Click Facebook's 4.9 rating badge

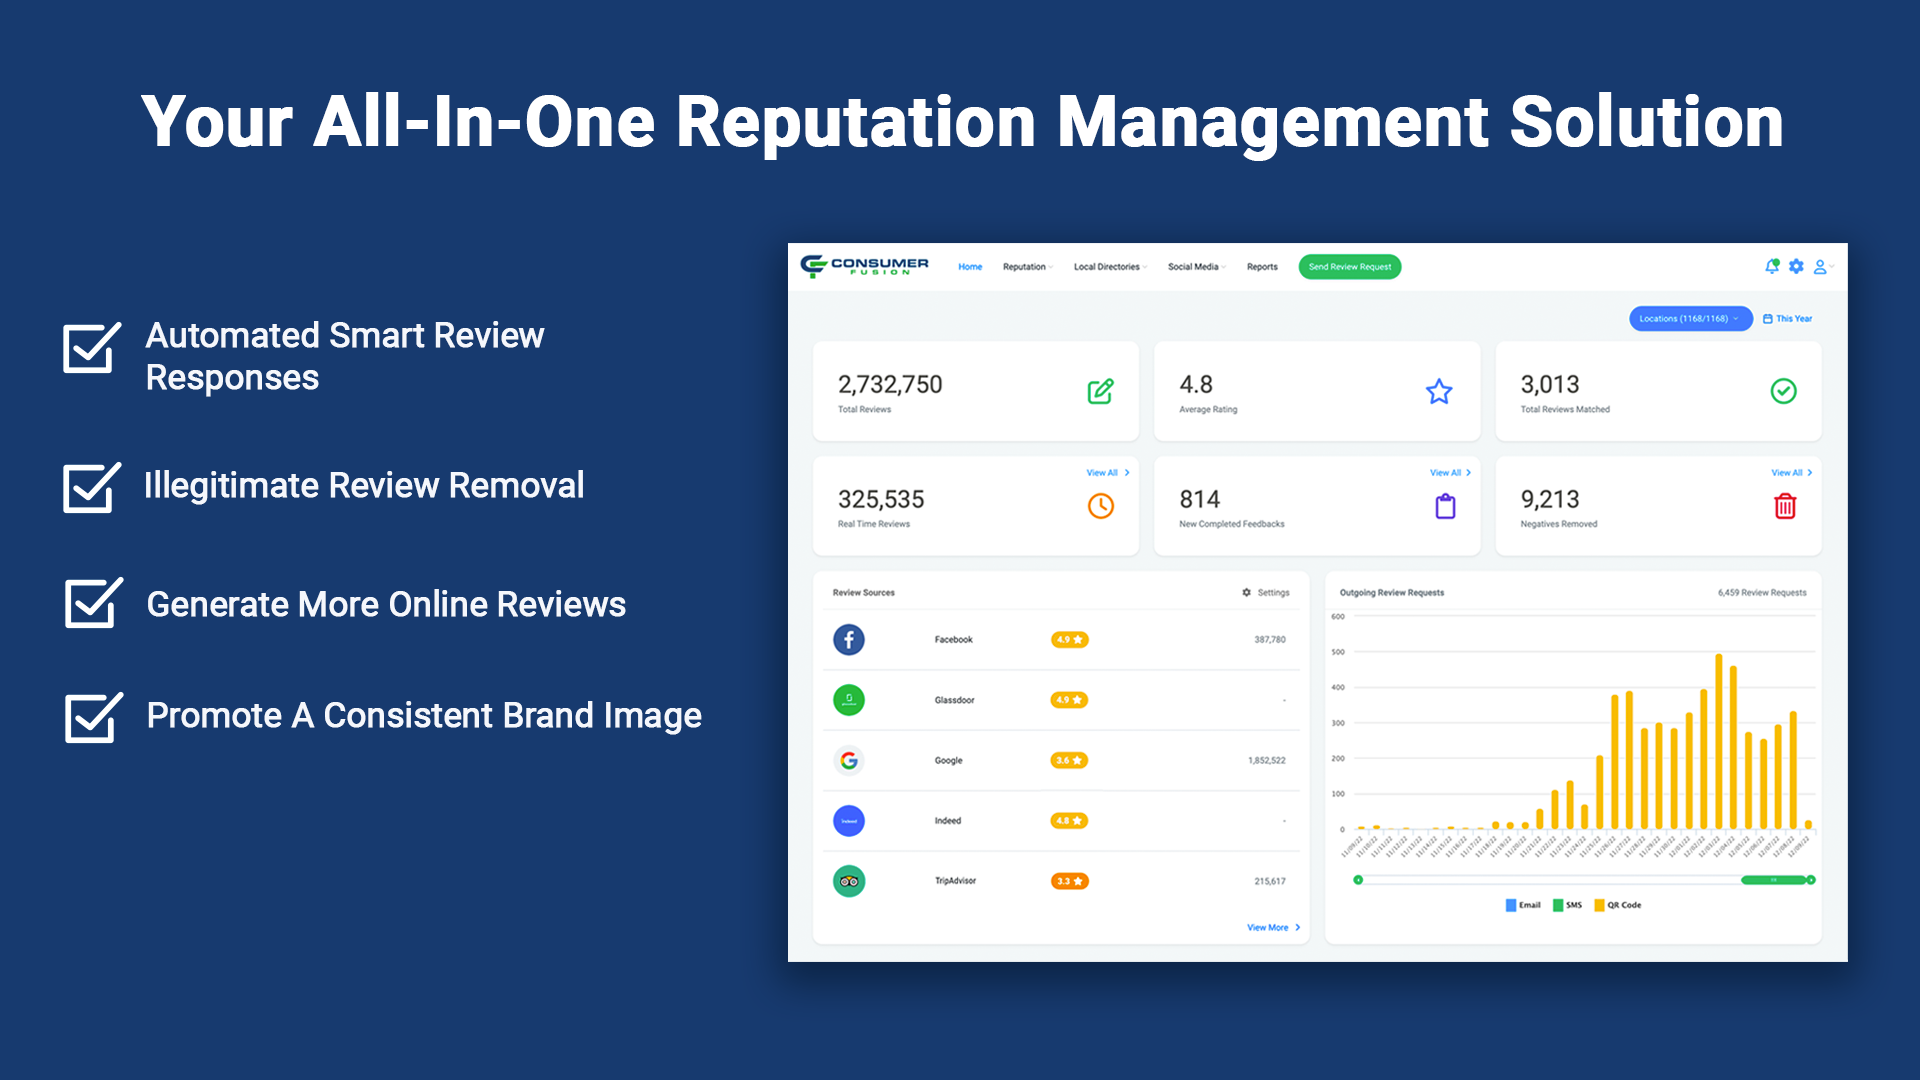[1069, 639]
